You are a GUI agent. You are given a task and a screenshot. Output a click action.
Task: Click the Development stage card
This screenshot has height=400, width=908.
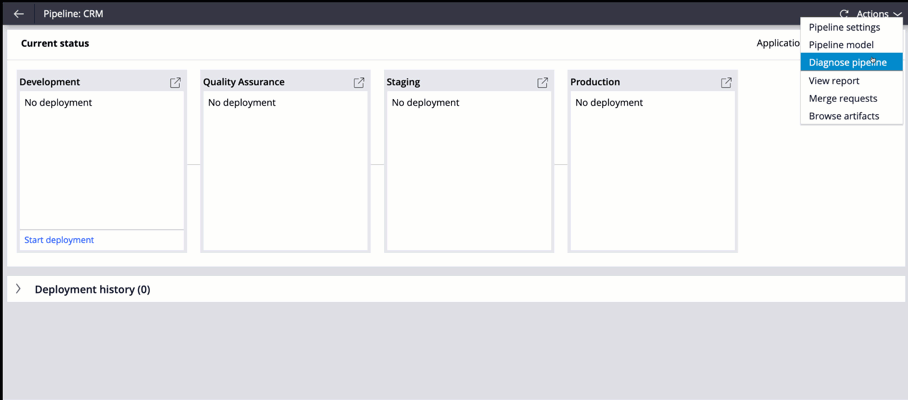point(102,161)
